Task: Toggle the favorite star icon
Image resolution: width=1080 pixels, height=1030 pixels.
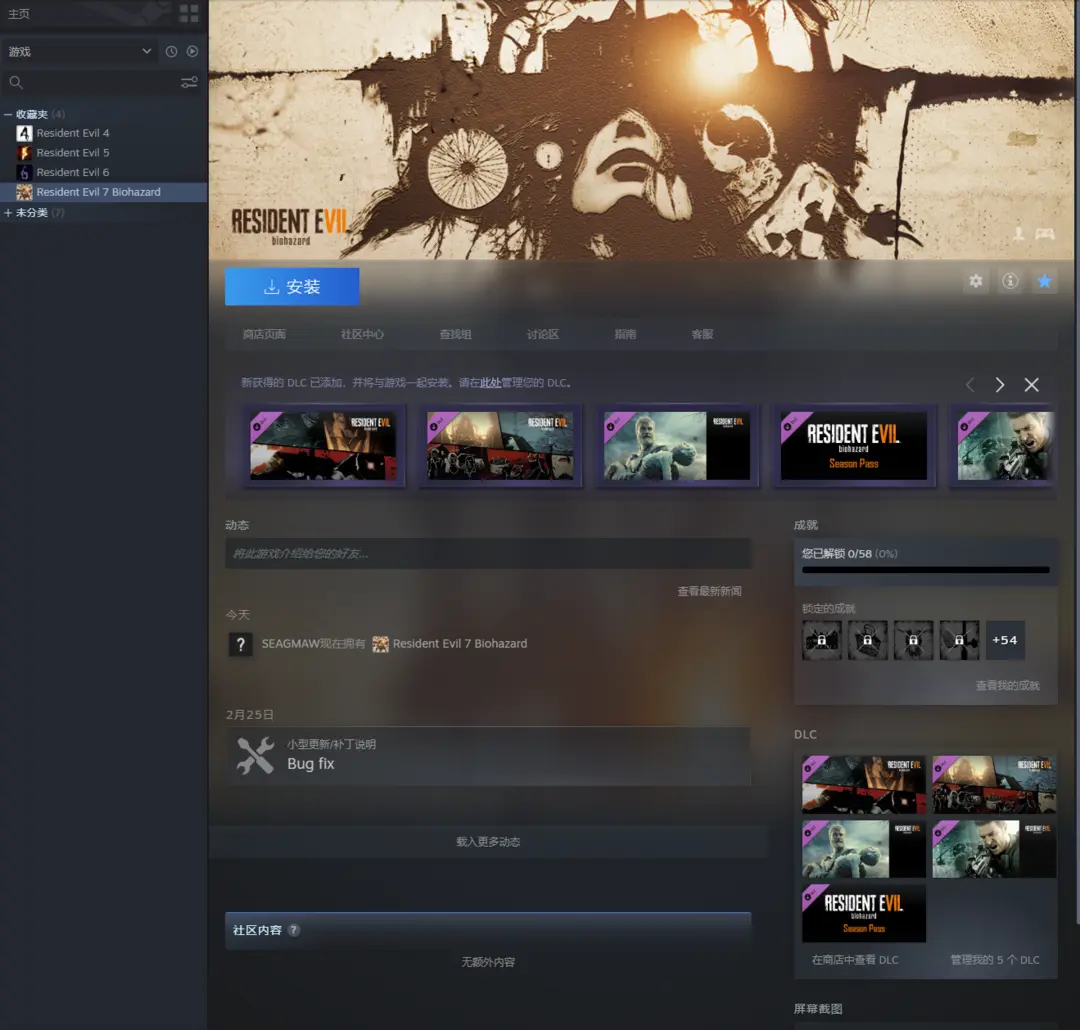Action: click(x=1045, y=281)
